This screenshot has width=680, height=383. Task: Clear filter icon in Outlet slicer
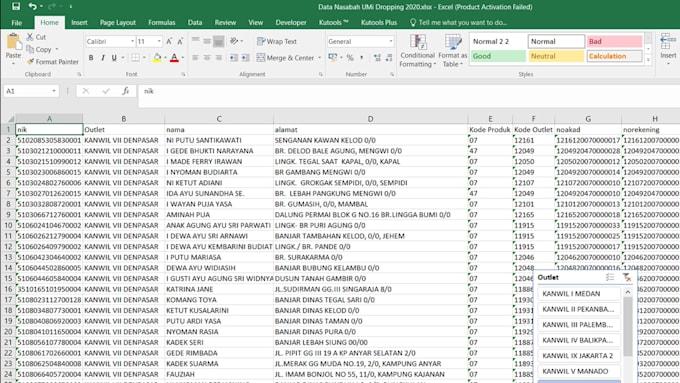point(627,277)
